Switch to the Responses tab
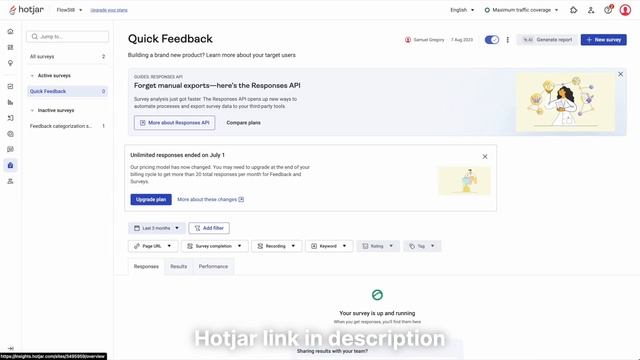Viewport: 640px width, 360px height. point(146,267)
